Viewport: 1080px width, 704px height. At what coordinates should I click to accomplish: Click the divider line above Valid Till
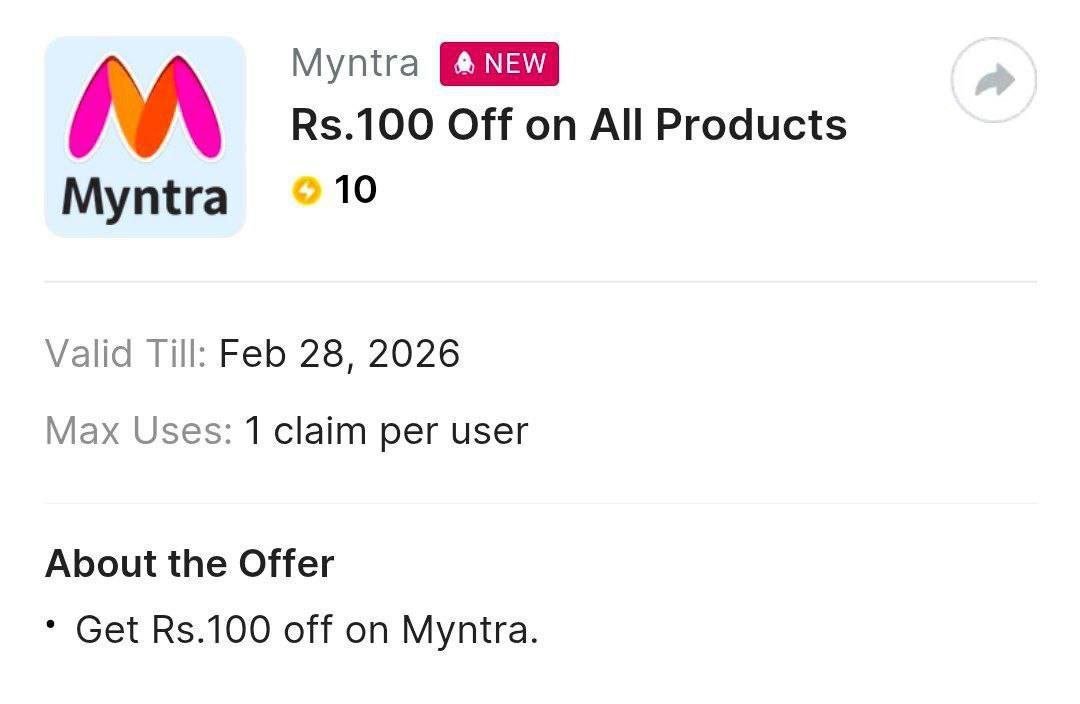pyautogui.click(x=540, y=282)
